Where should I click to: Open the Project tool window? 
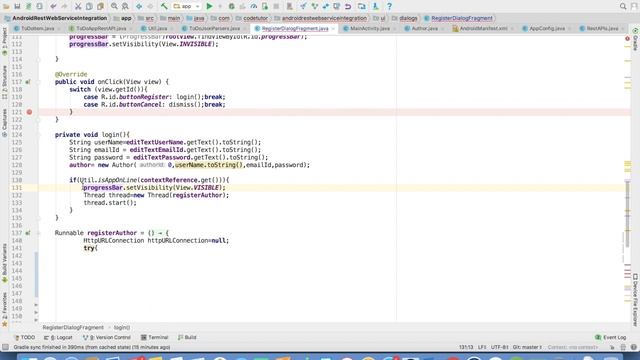(4, 41)
